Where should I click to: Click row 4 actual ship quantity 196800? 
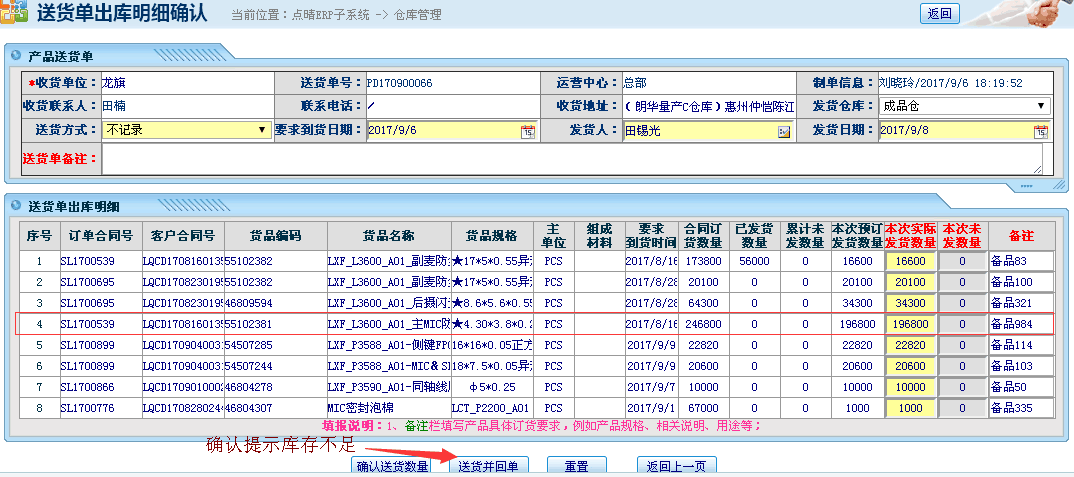pyautogui.click(x=910, y=324)
